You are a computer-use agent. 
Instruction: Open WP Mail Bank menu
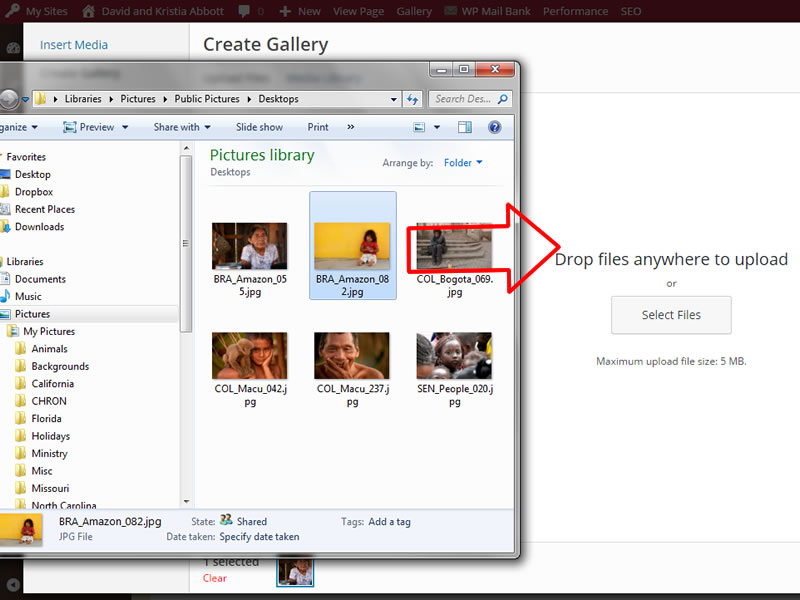[x=488, y=11]
